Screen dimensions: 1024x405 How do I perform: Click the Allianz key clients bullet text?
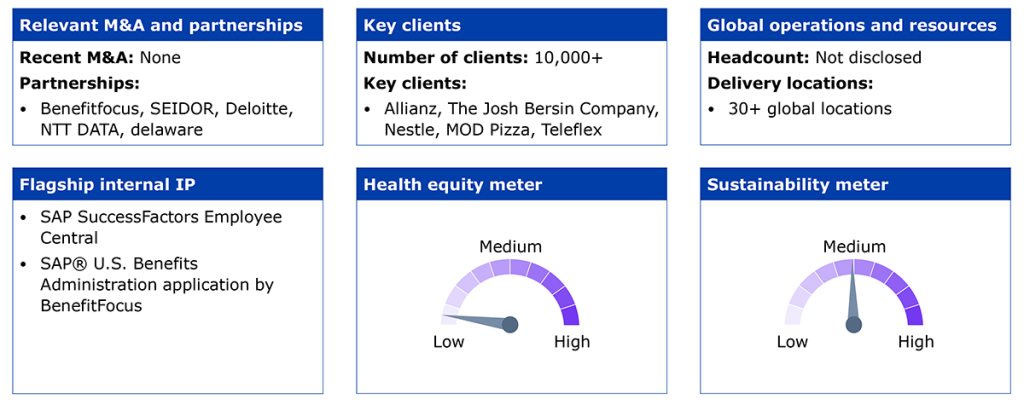tap(511, 119)
